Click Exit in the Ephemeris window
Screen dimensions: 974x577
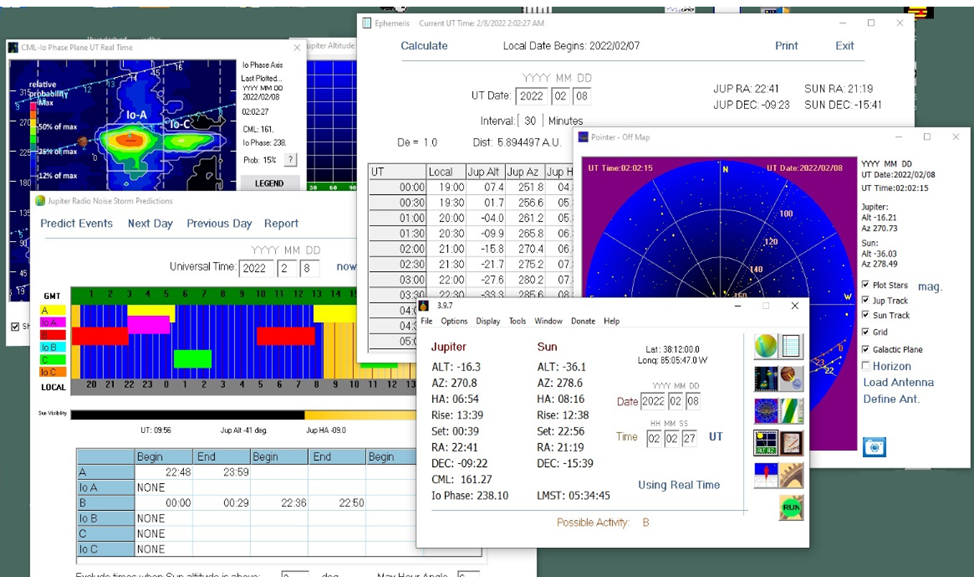pos(844,46)
